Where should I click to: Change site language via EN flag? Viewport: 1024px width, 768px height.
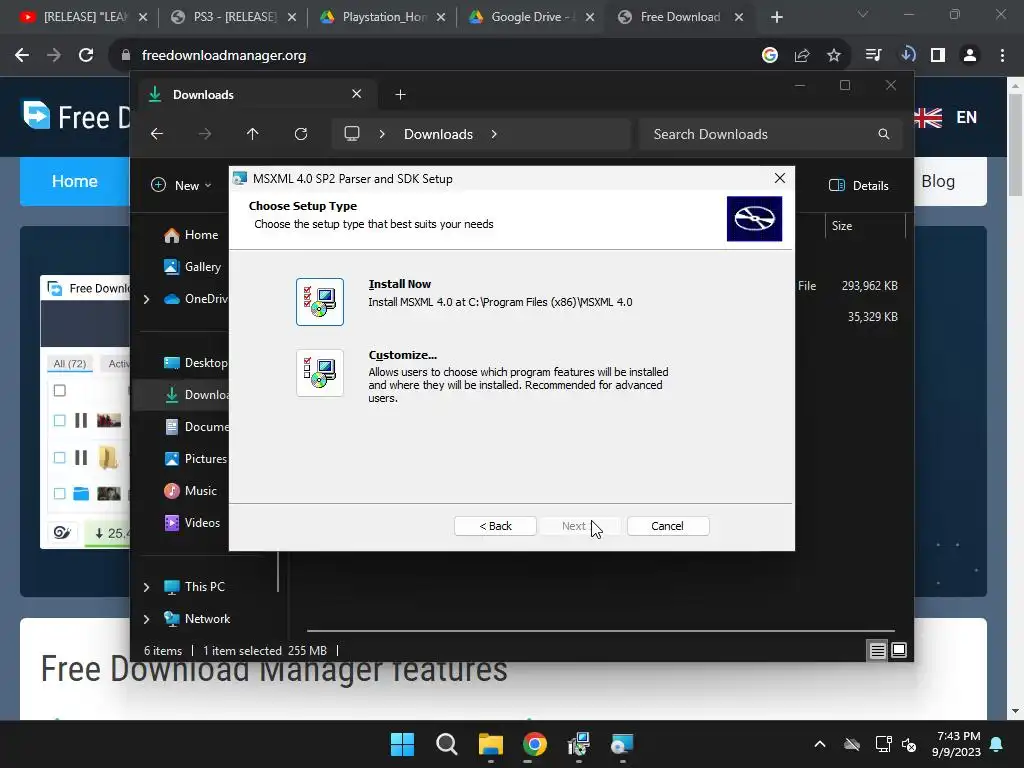pyautogui.click(x=946, y=118)
